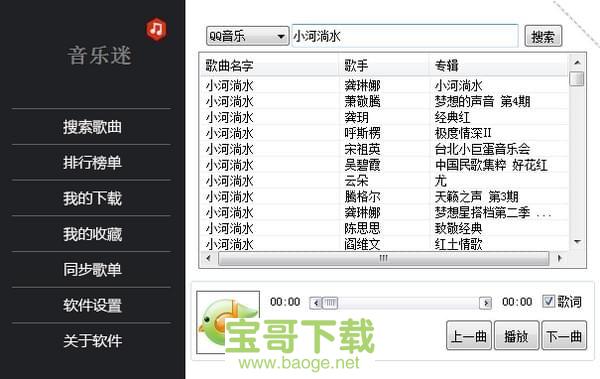
Task: Click the progress bar right arrow
Action: point(486,303)
